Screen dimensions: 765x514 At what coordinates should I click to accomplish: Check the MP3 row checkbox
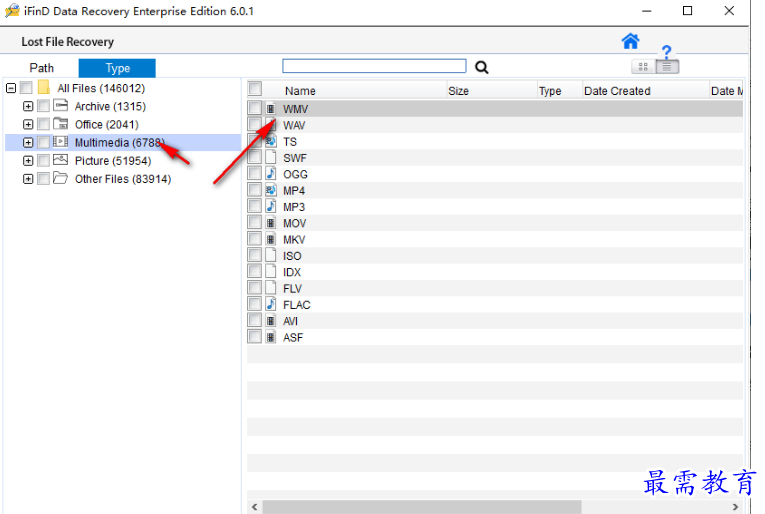tap(254, 206)
